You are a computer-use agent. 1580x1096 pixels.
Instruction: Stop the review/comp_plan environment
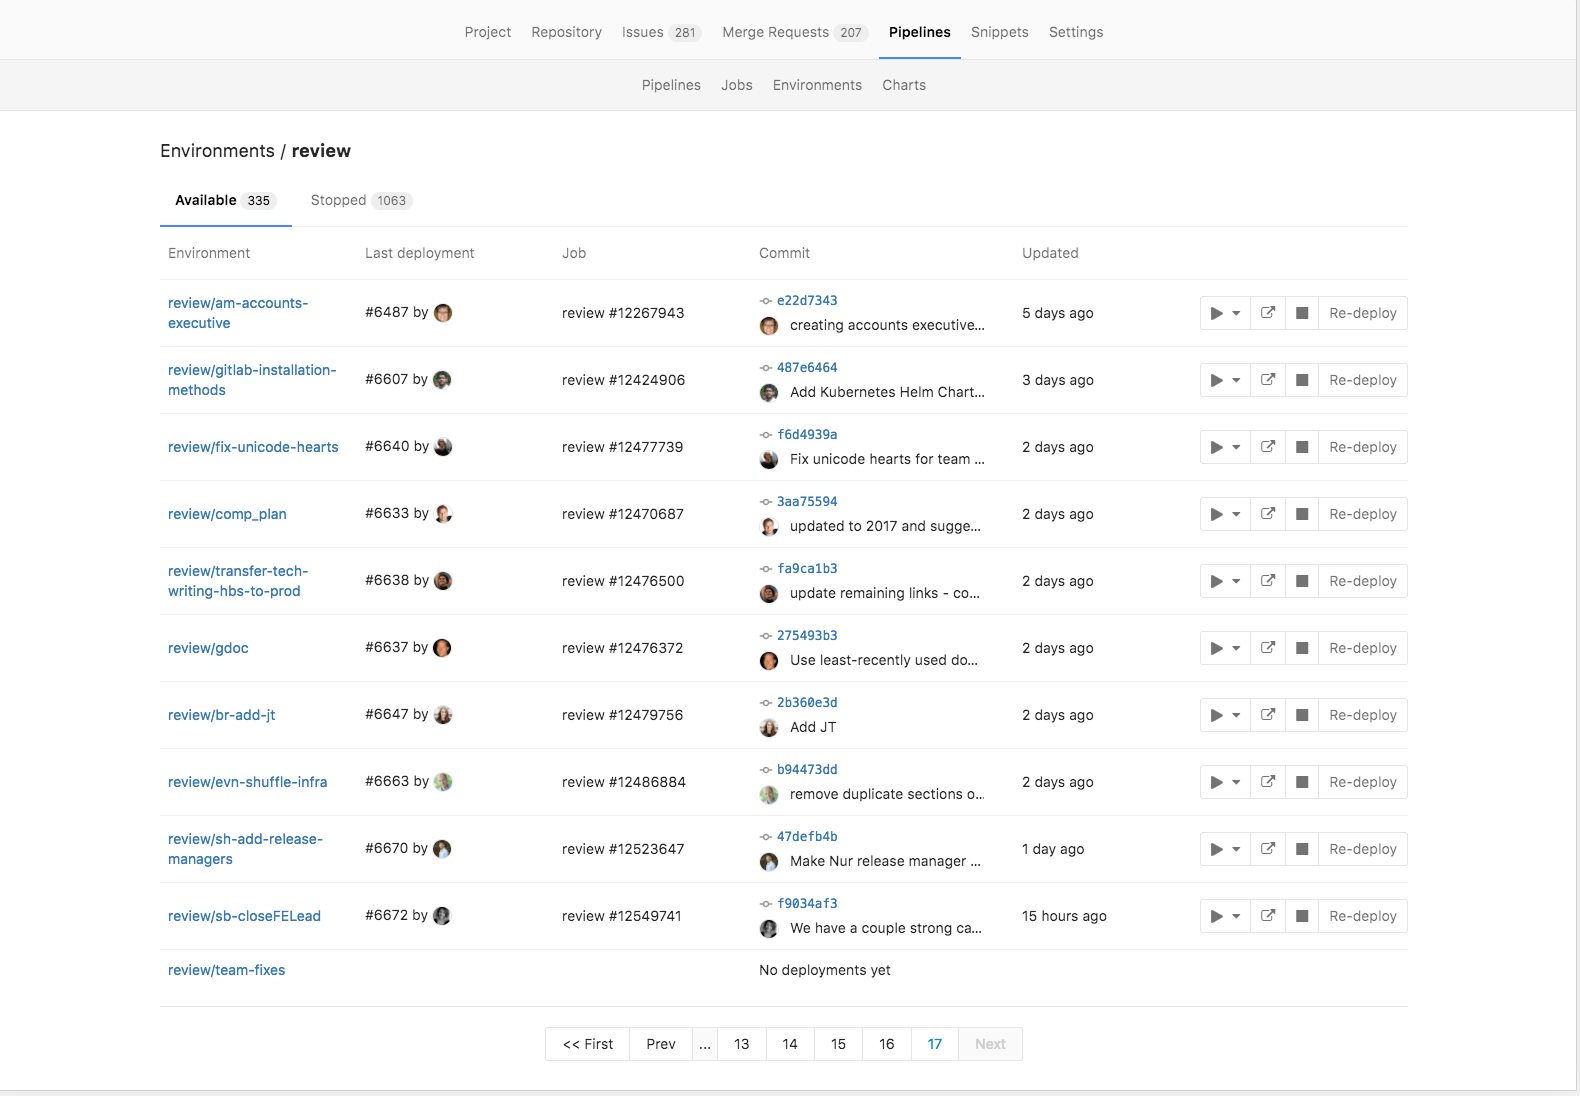(1302, 514)
